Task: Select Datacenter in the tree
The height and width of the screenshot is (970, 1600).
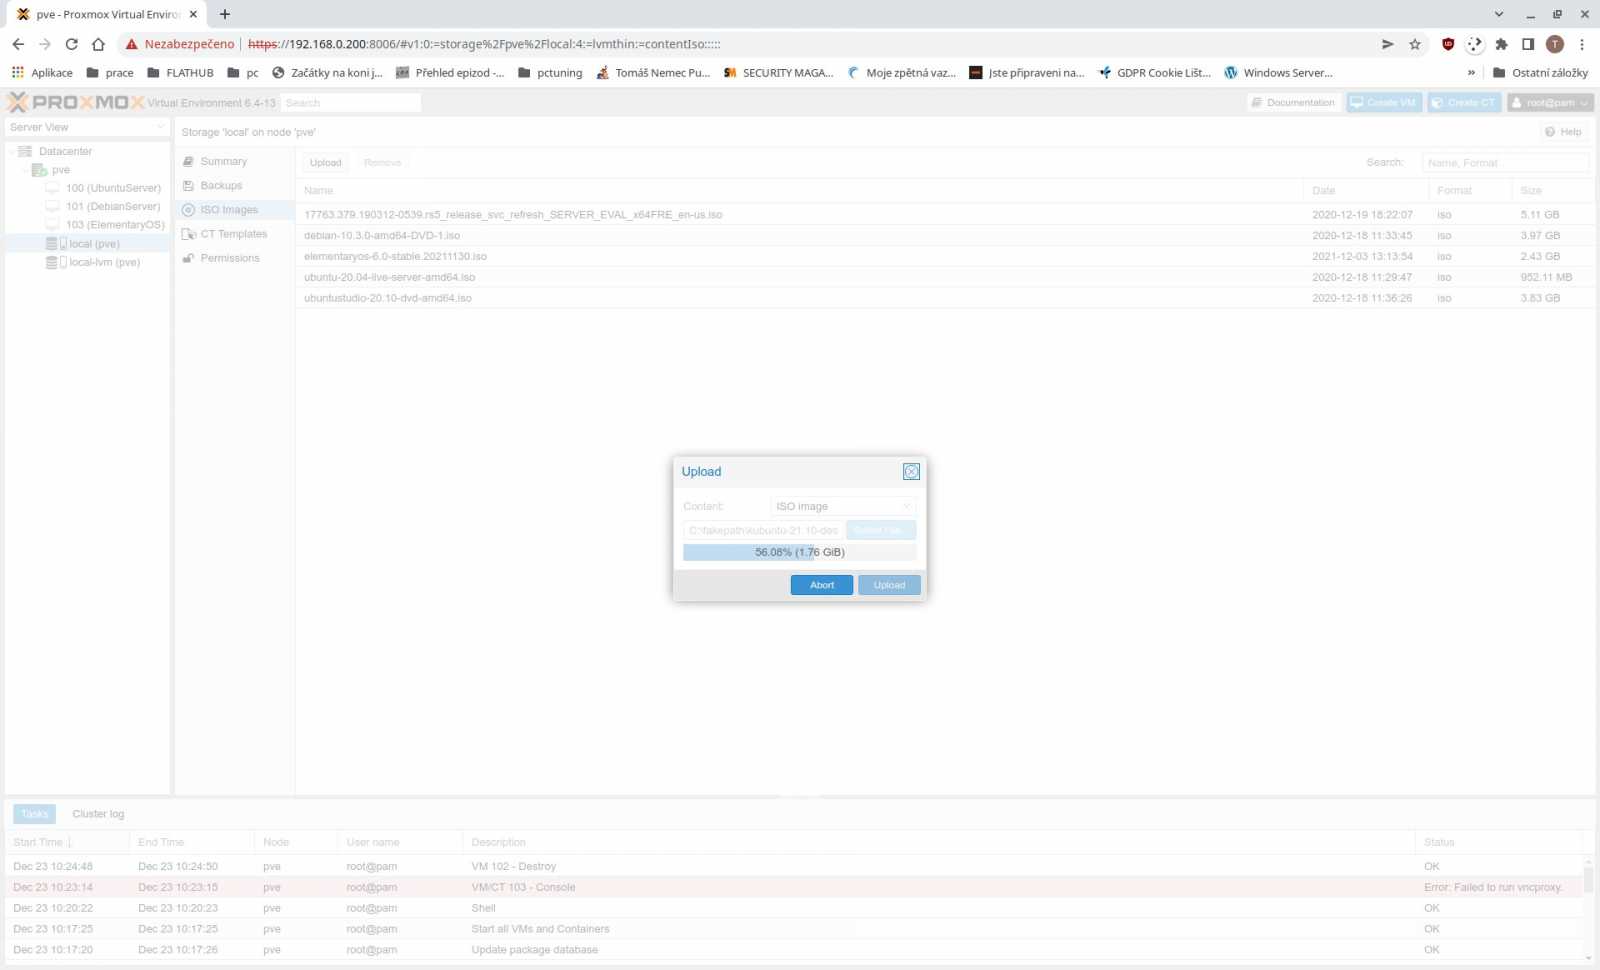Action: click(x=65, y=151)
